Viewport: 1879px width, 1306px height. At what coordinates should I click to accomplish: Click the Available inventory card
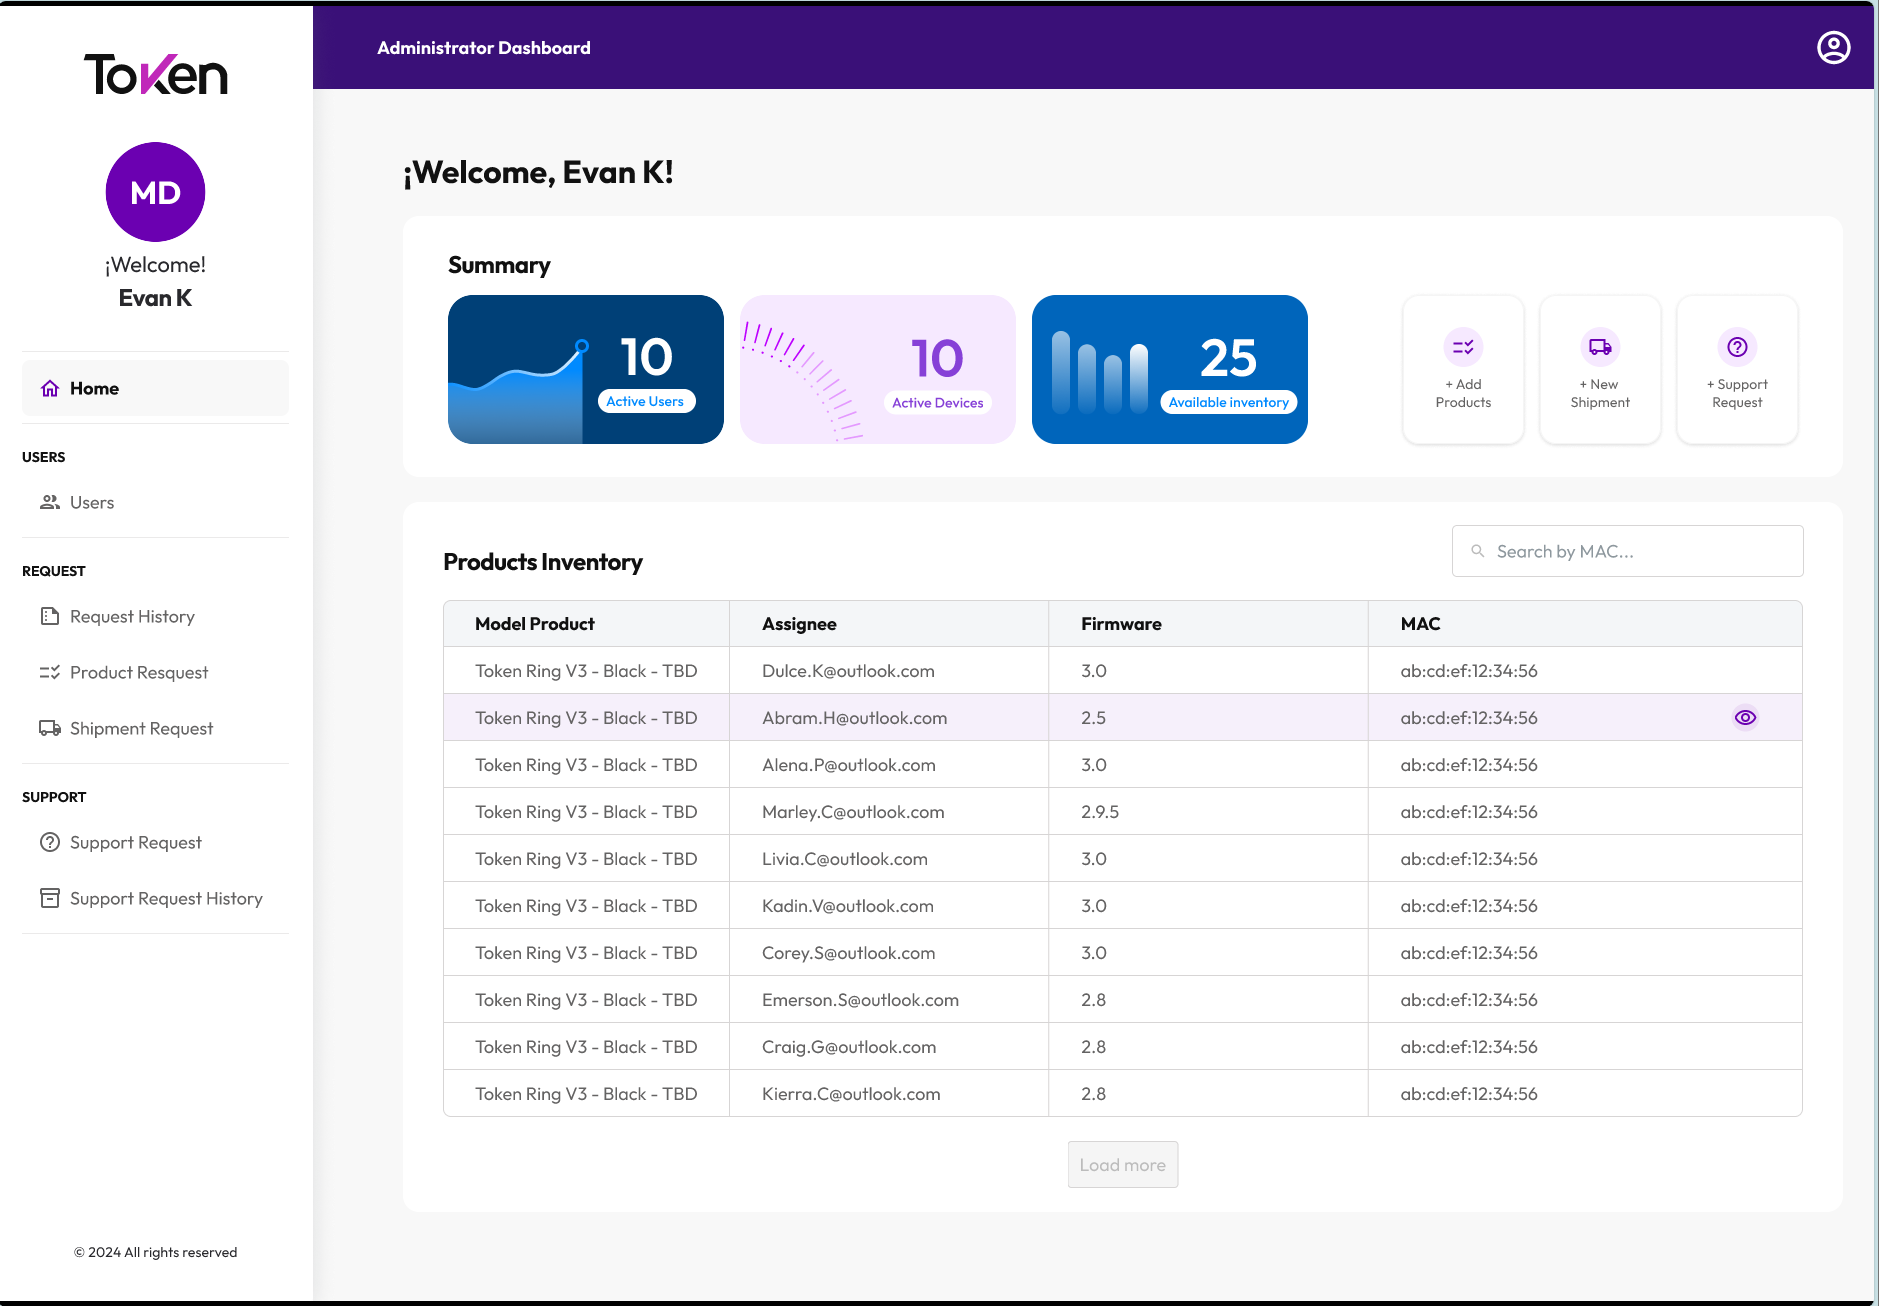[1169, 368]
